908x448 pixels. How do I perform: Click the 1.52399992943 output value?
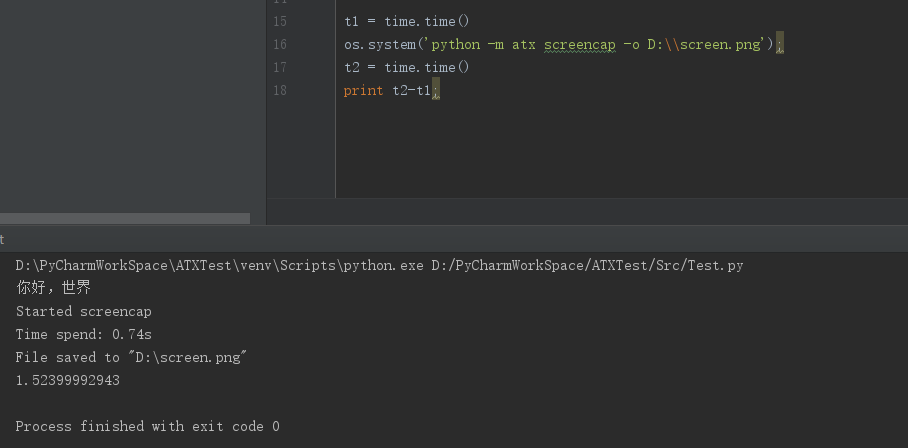68,380
